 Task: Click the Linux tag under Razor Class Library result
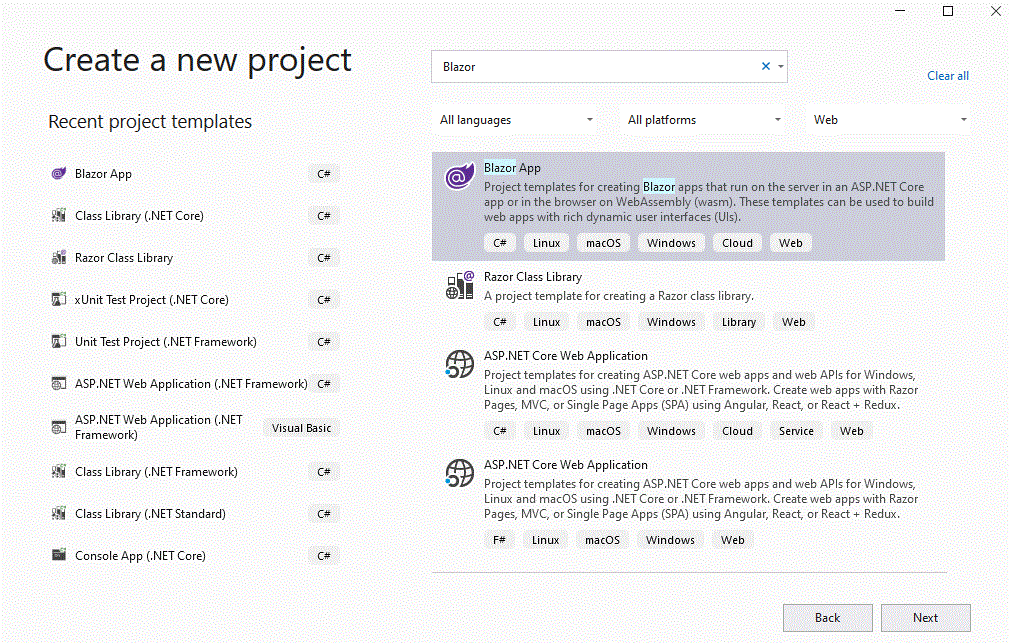[x=546, y=322]
